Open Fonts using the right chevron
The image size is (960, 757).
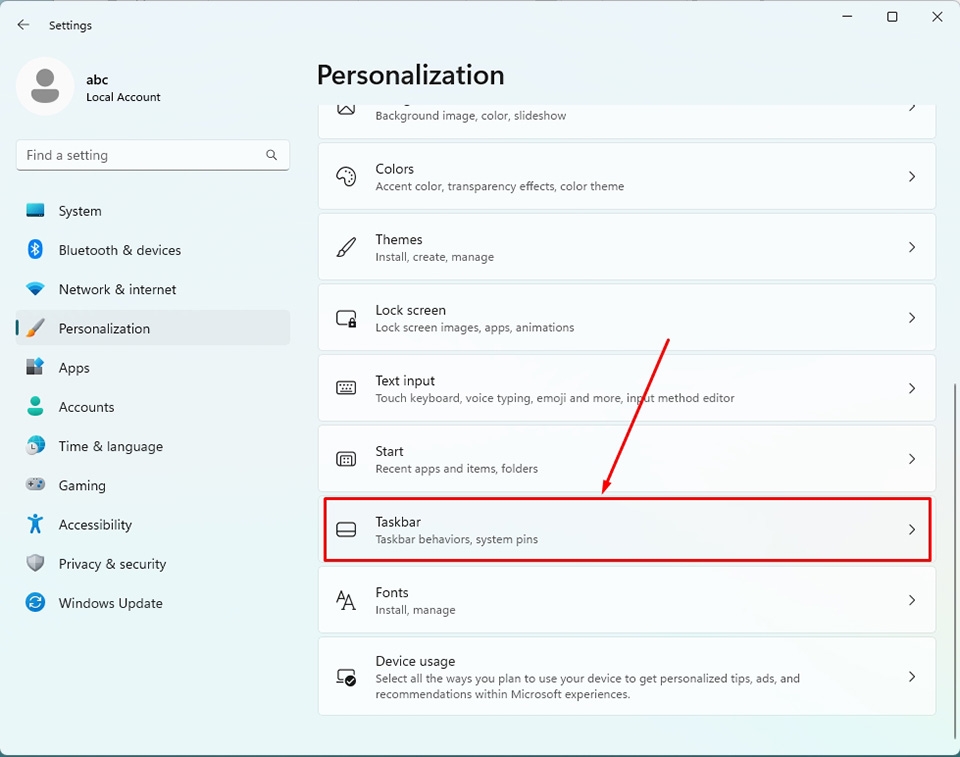click(x=912, y=600)
